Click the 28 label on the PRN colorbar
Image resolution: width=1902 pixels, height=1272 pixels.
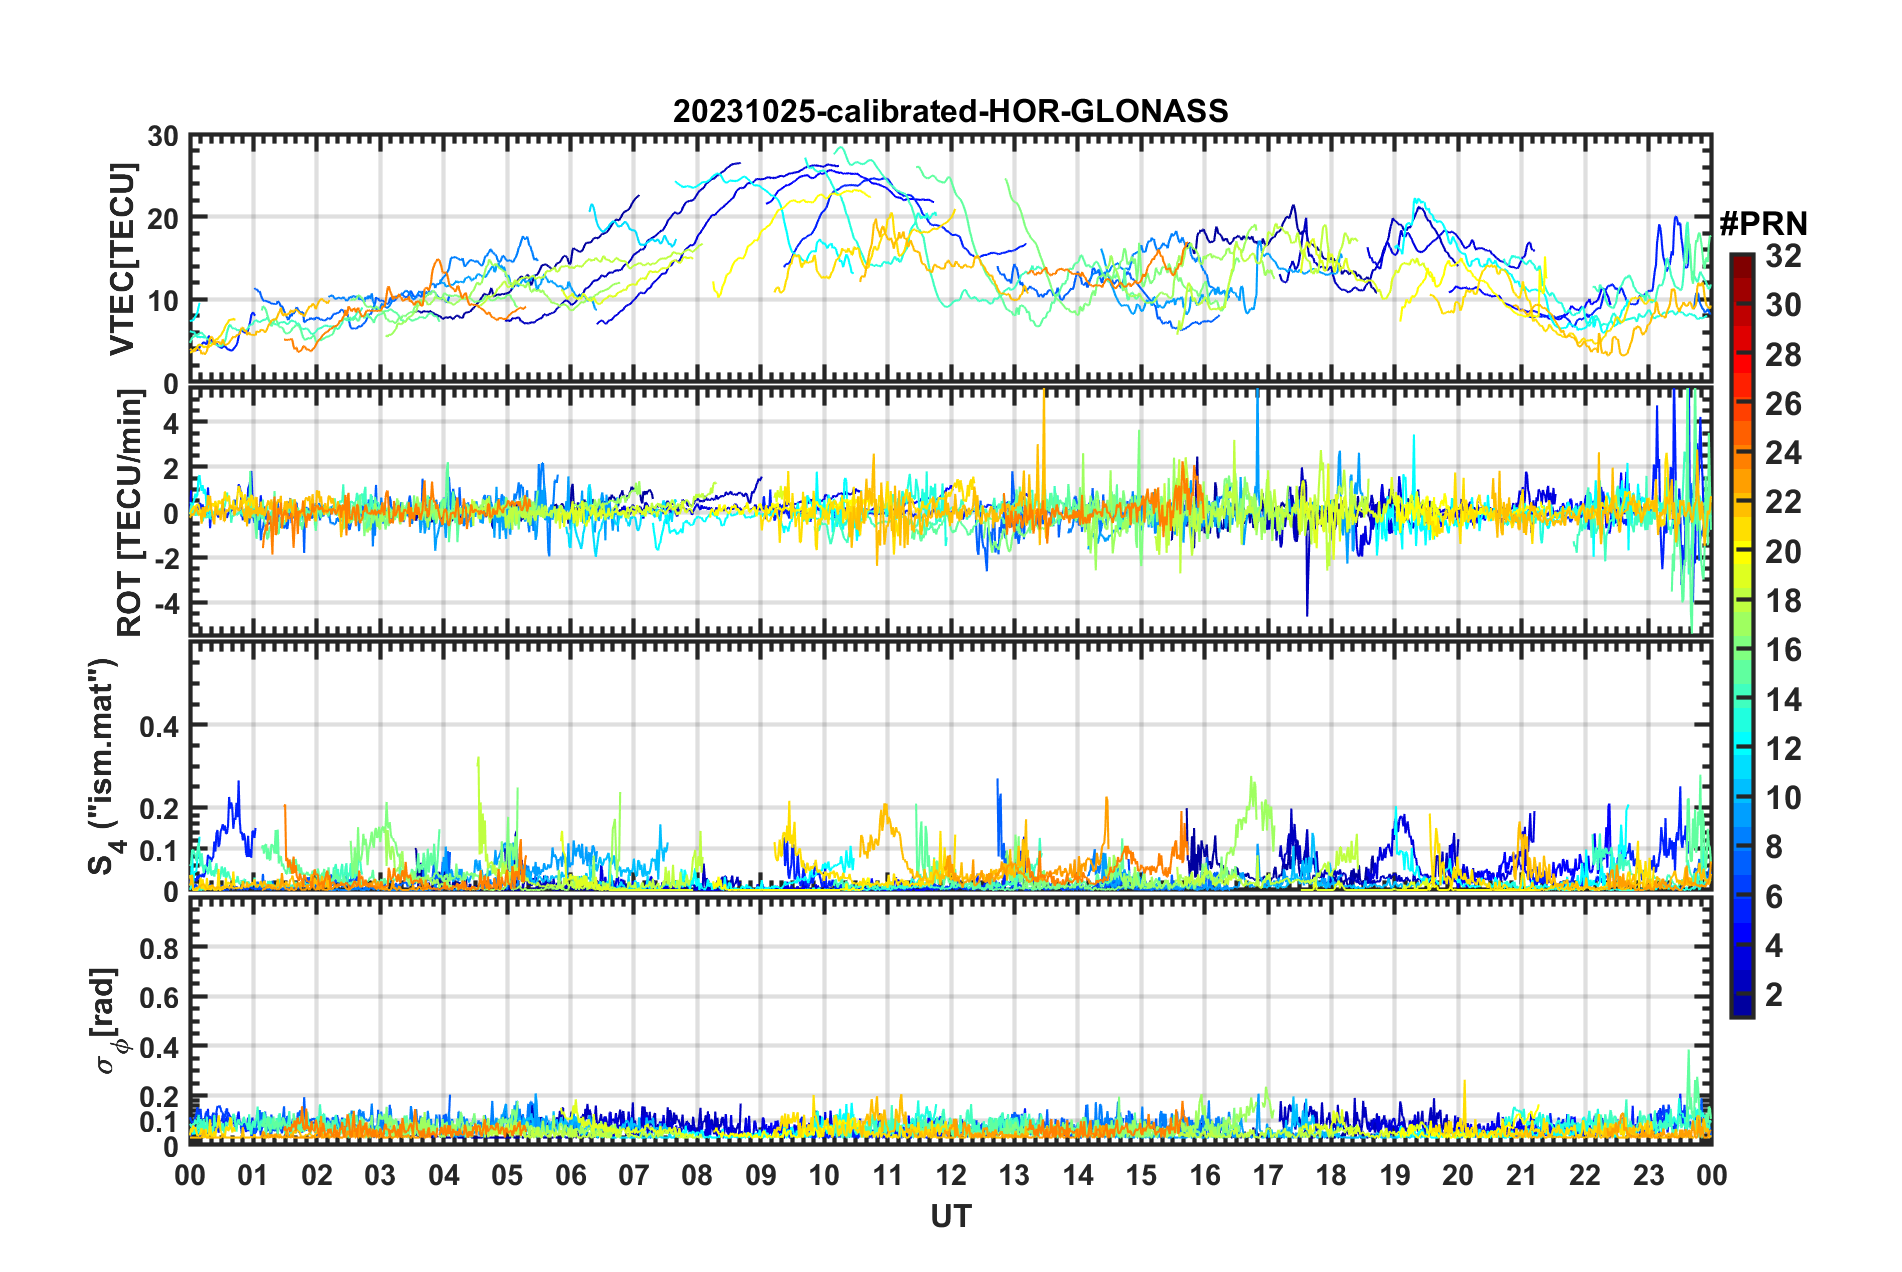pyautogui.click(x=1783, y=355)
